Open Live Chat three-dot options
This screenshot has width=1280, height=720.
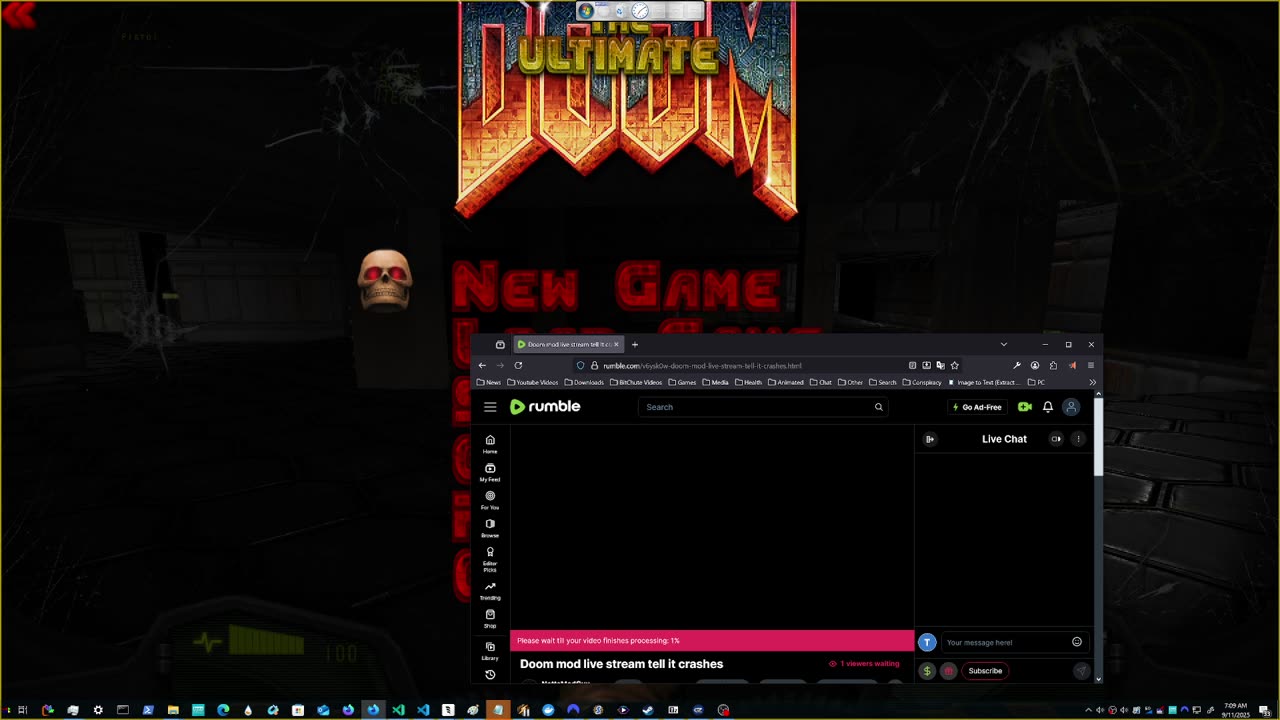(1078, 439)
